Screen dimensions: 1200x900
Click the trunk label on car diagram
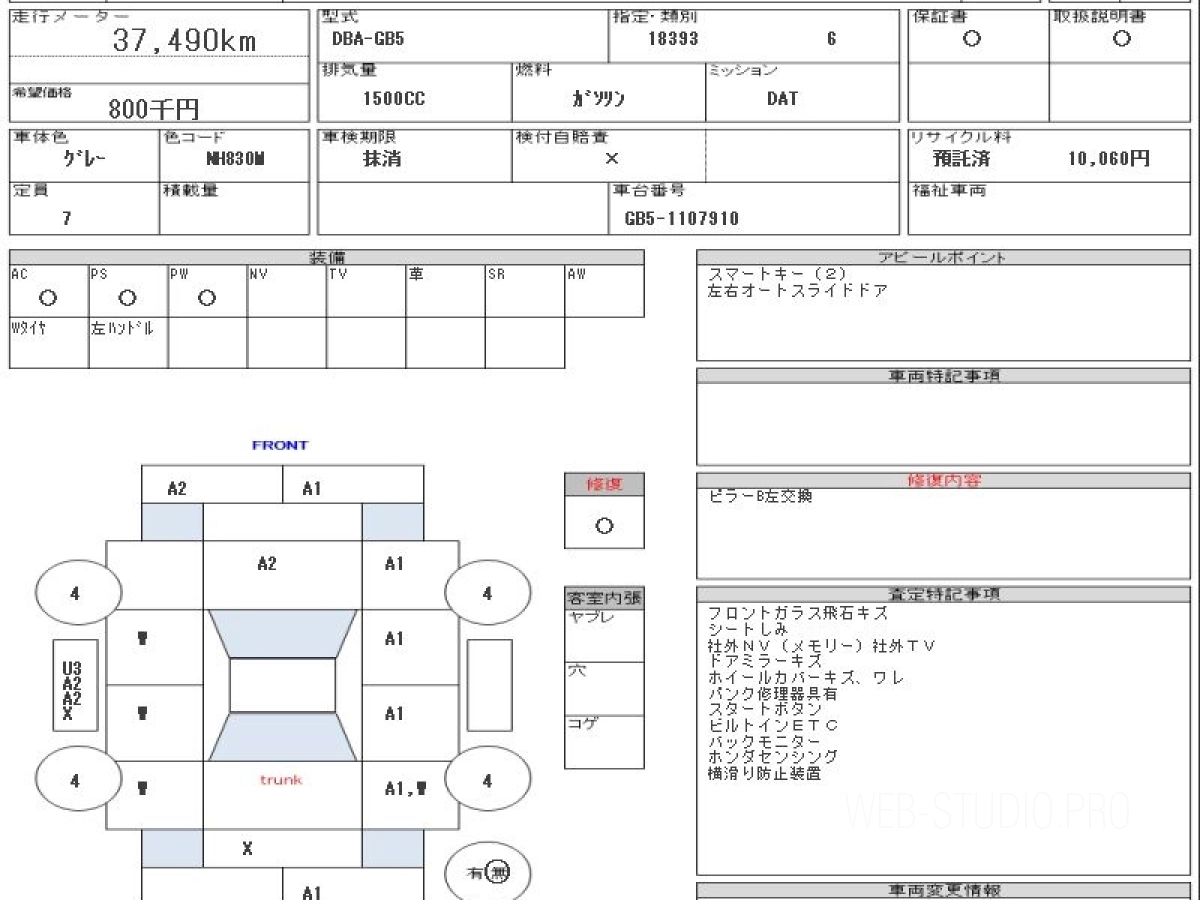coord(281,779)
